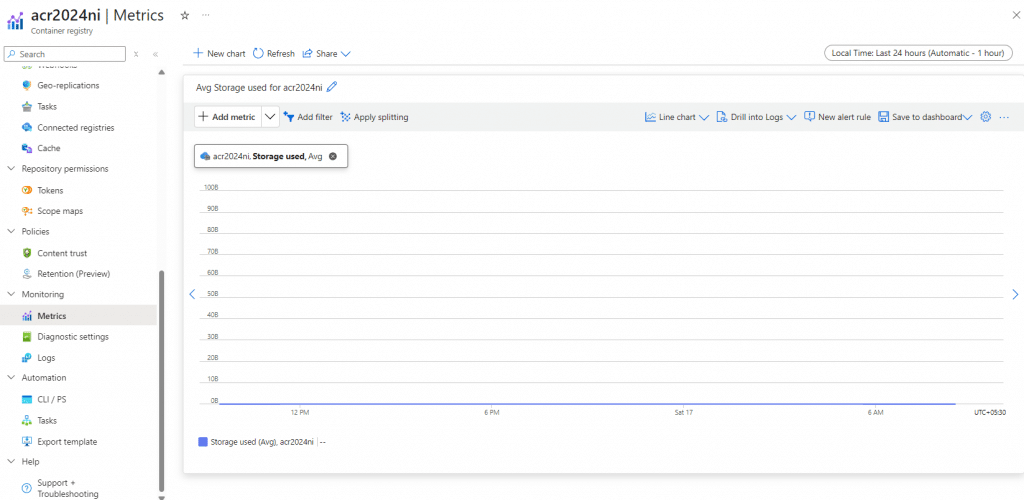Open Save to dashboard dropdown
Screen dimensions: 1024x500
925,117
